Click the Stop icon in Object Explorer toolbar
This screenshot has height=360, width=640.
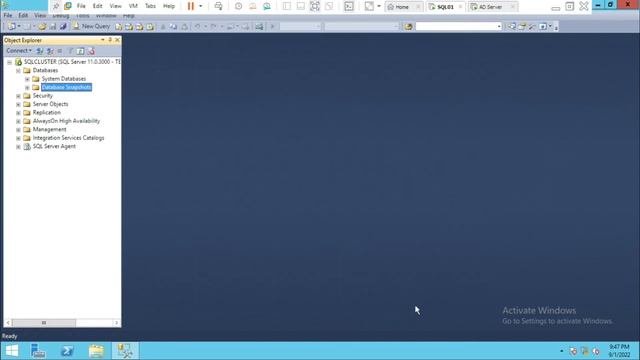coord(60,51)
